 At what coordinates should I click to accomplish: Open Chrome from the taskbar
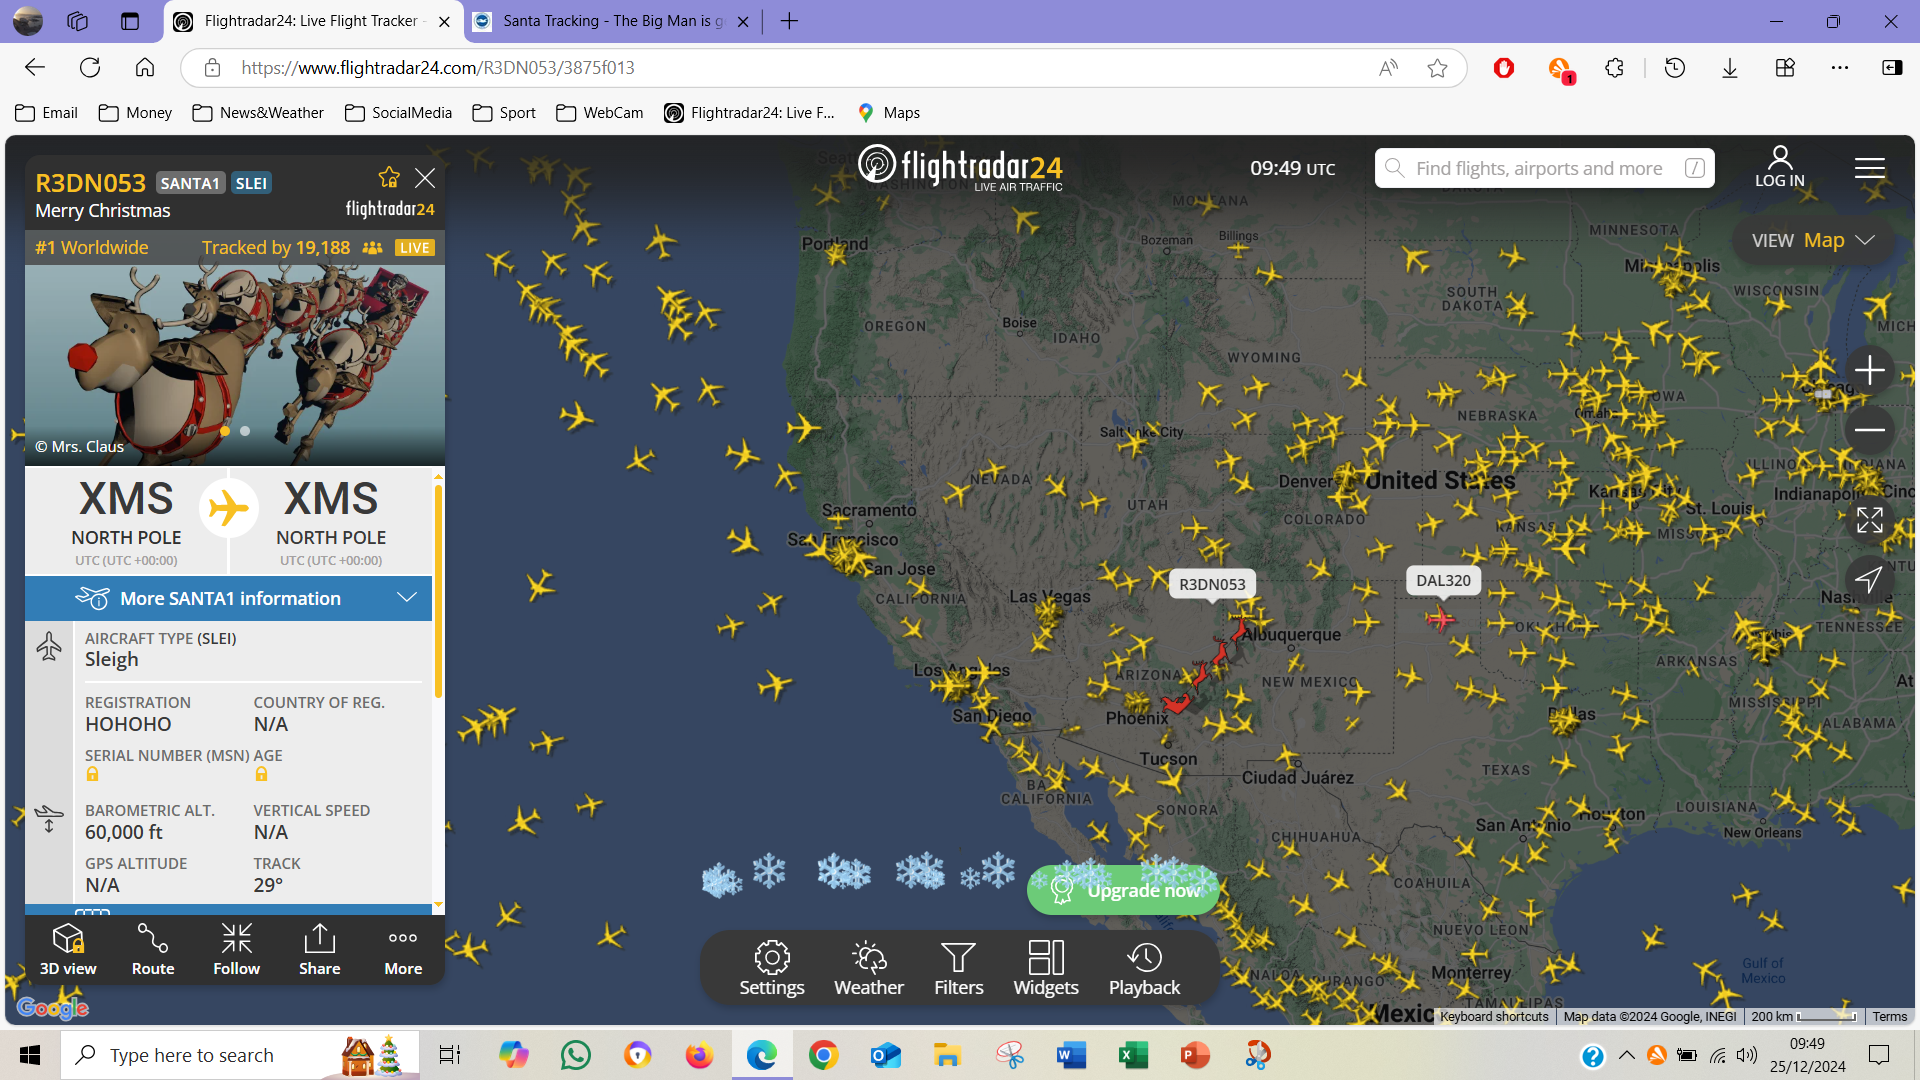pyautogui.click(x=823, y=1055)
